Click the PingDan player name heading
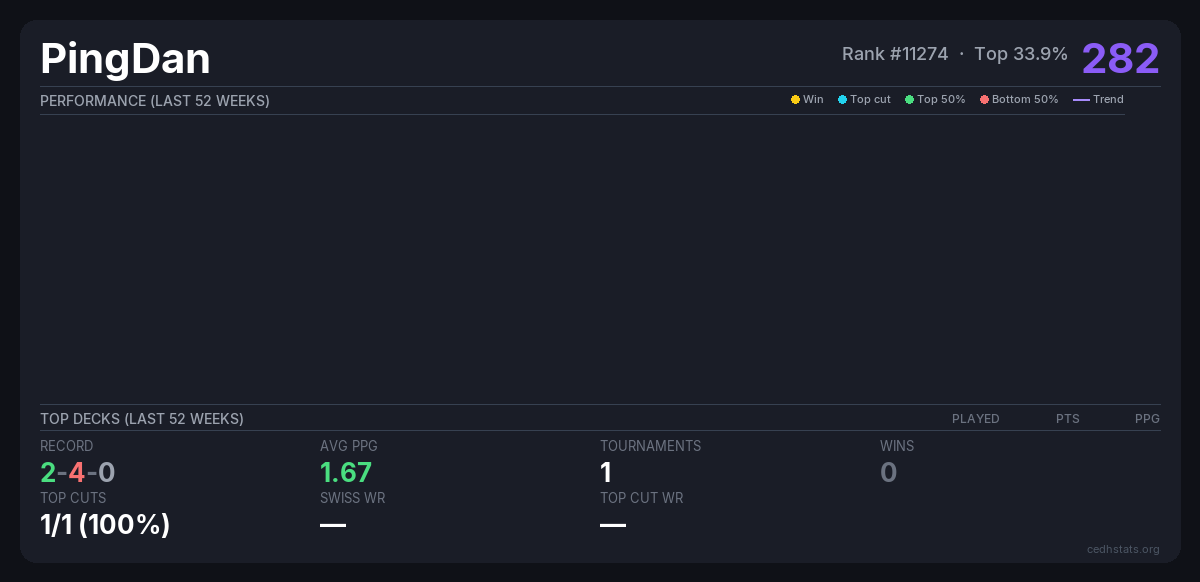This screenshot has height=582, width=1200. click(x=125, y=59)
